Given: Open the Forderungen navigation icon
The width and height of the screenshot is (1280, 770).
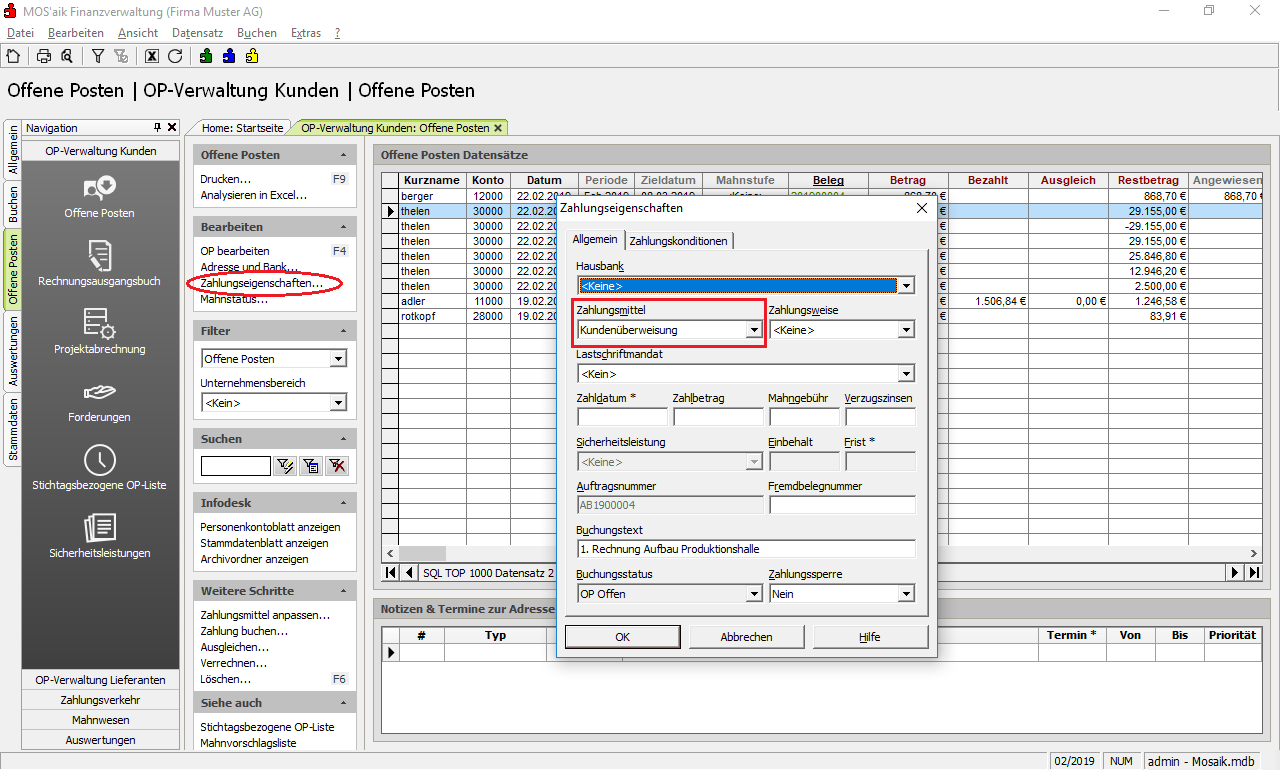Looking at the screenshot, I should [99, 400].
